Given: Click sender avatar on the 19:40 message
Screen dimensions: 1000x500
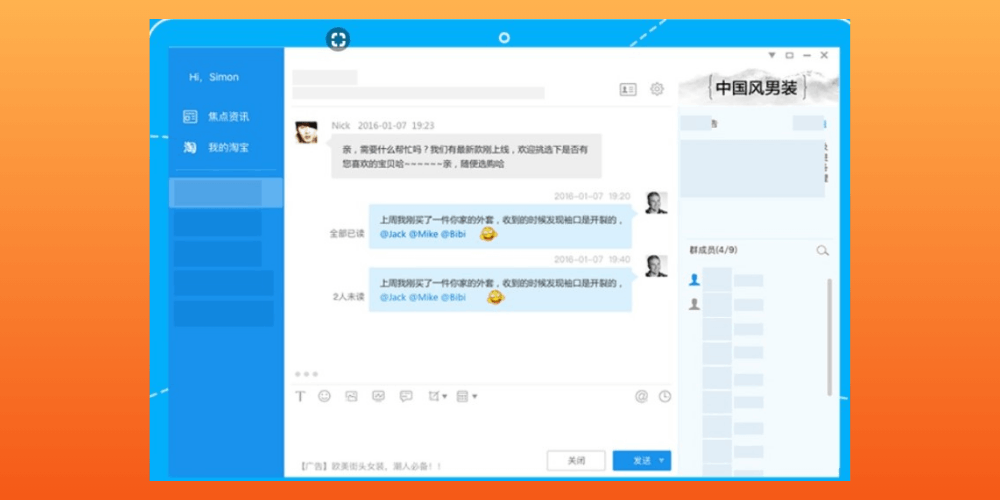Looking at the screenshot, I should (x=656, y=266).
